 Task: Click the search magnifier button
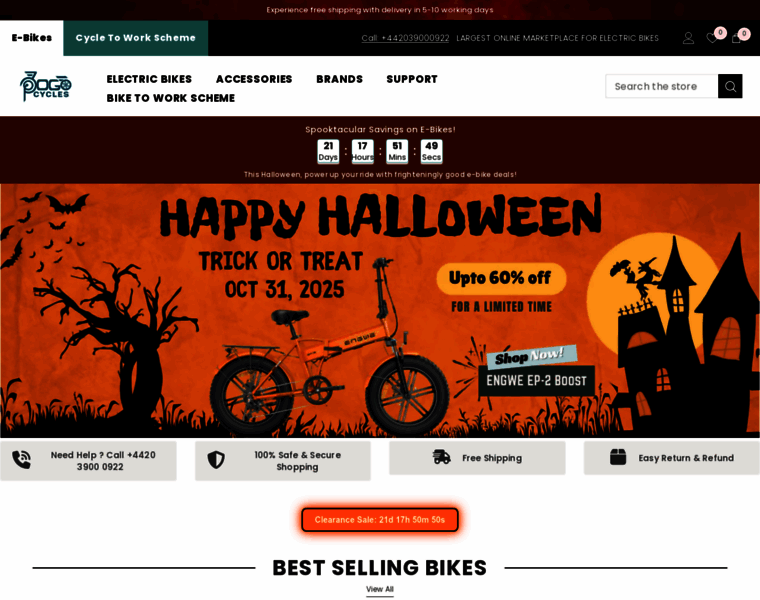click(730, 86)
